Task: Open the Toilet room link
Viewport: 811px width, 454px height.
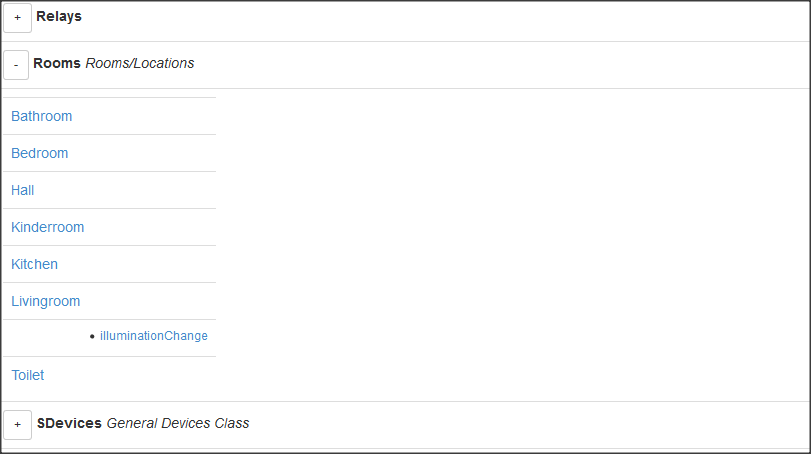Action: pyautogui.click(x=28, y=375)
